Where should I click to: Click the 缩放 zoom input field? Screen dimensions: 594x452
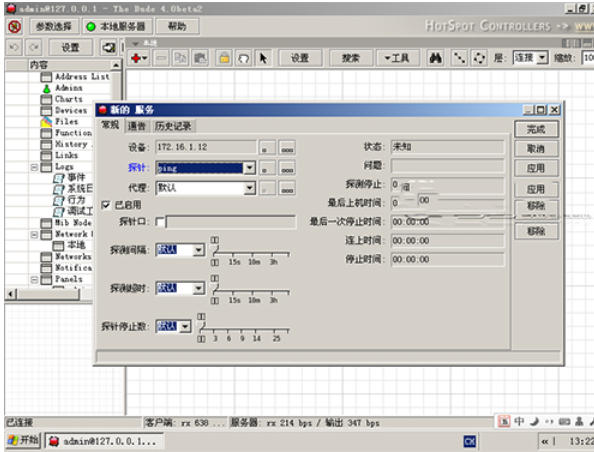[x=588, y=58]
